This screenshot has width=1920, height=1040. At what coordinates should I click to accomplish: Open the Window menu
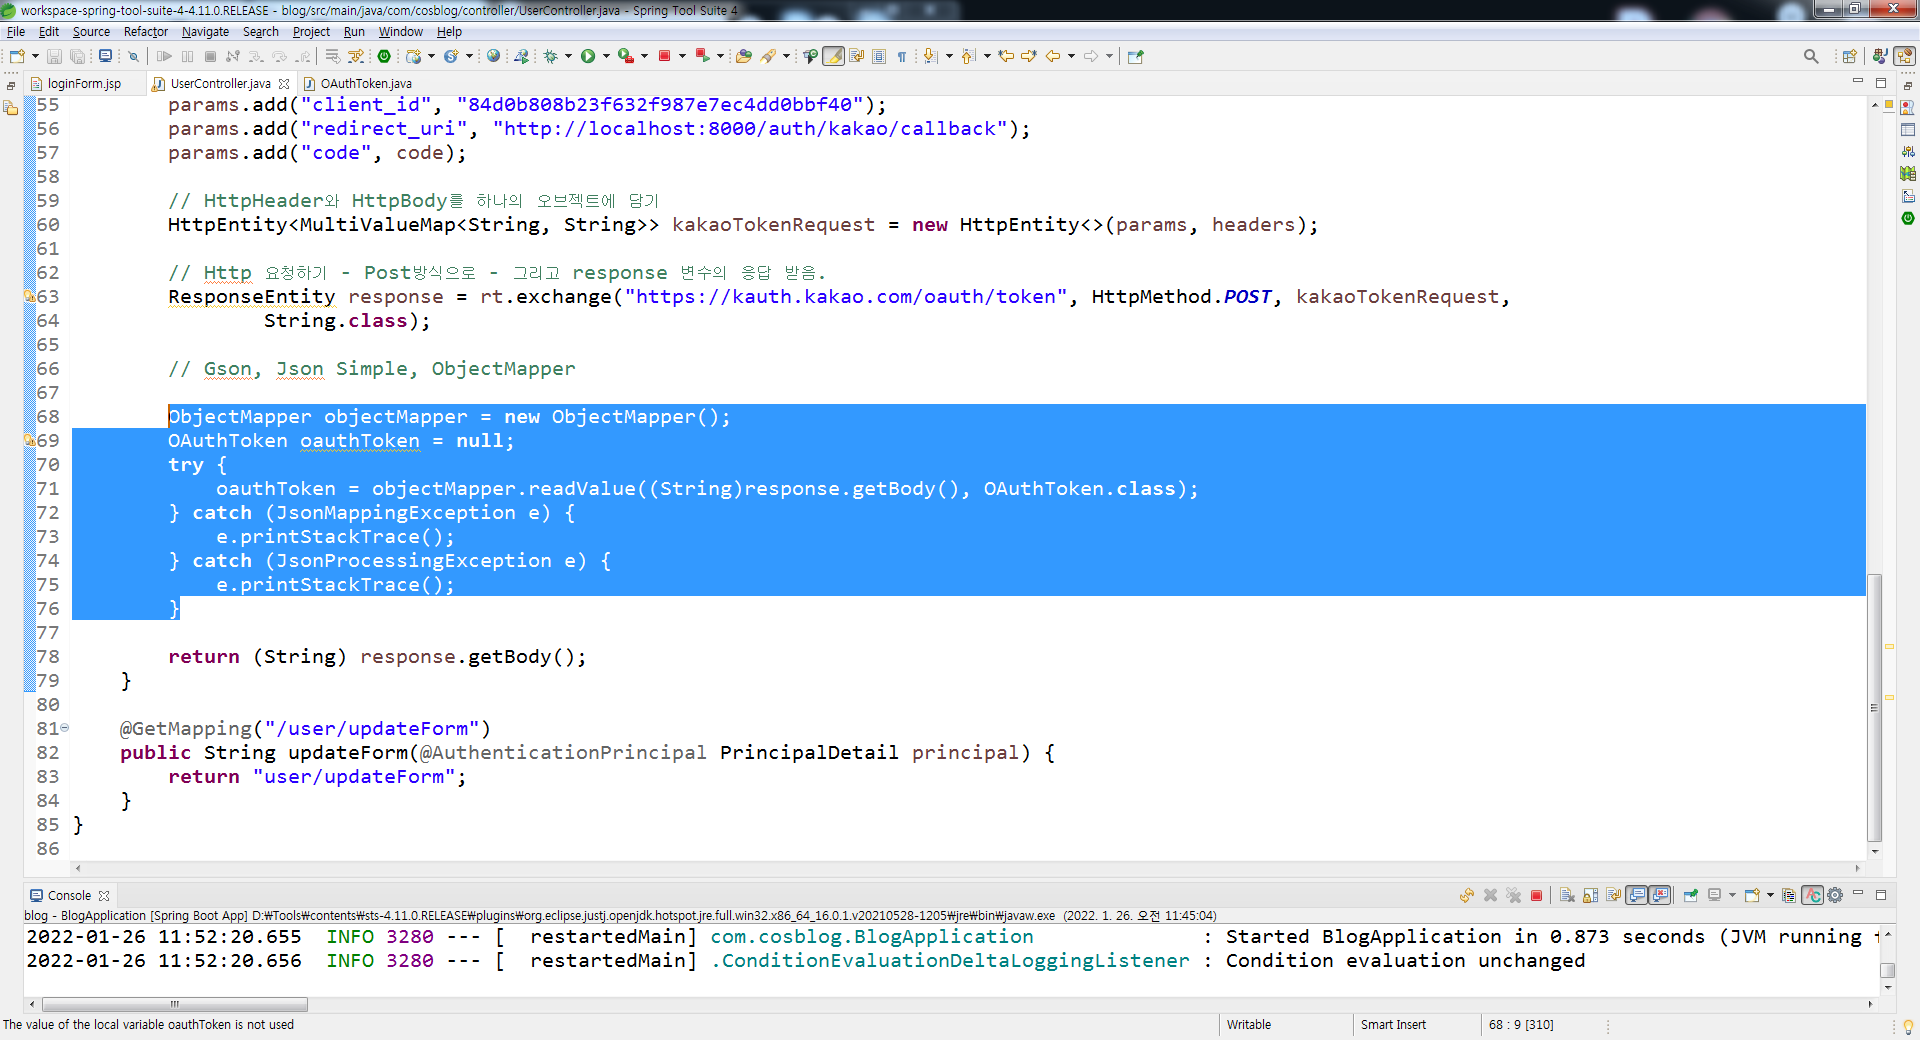pos(401,32)
